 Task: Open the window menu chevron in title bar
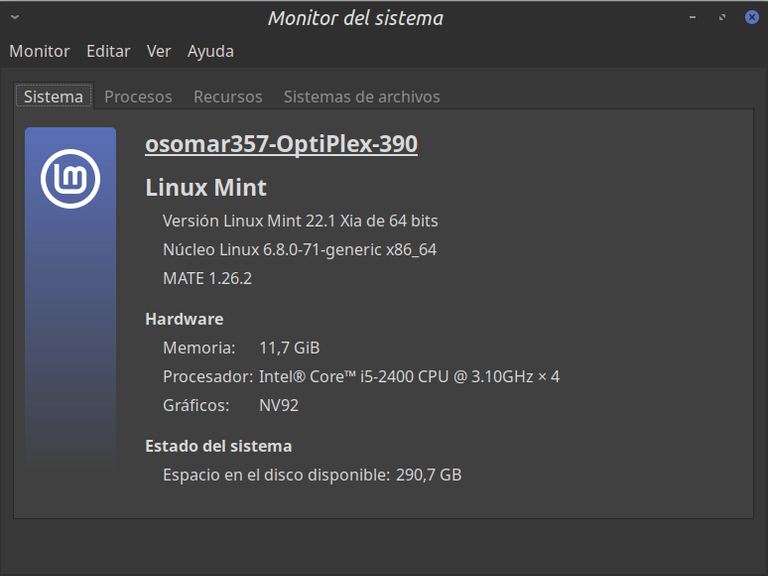tap(15, 17)
